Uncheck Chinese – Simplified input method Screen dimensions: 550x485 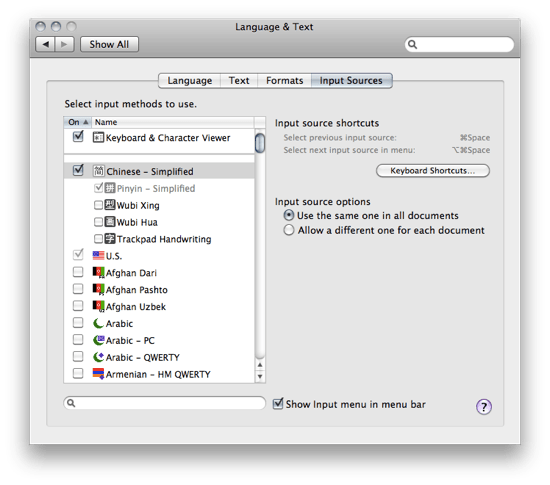[78, 170]
